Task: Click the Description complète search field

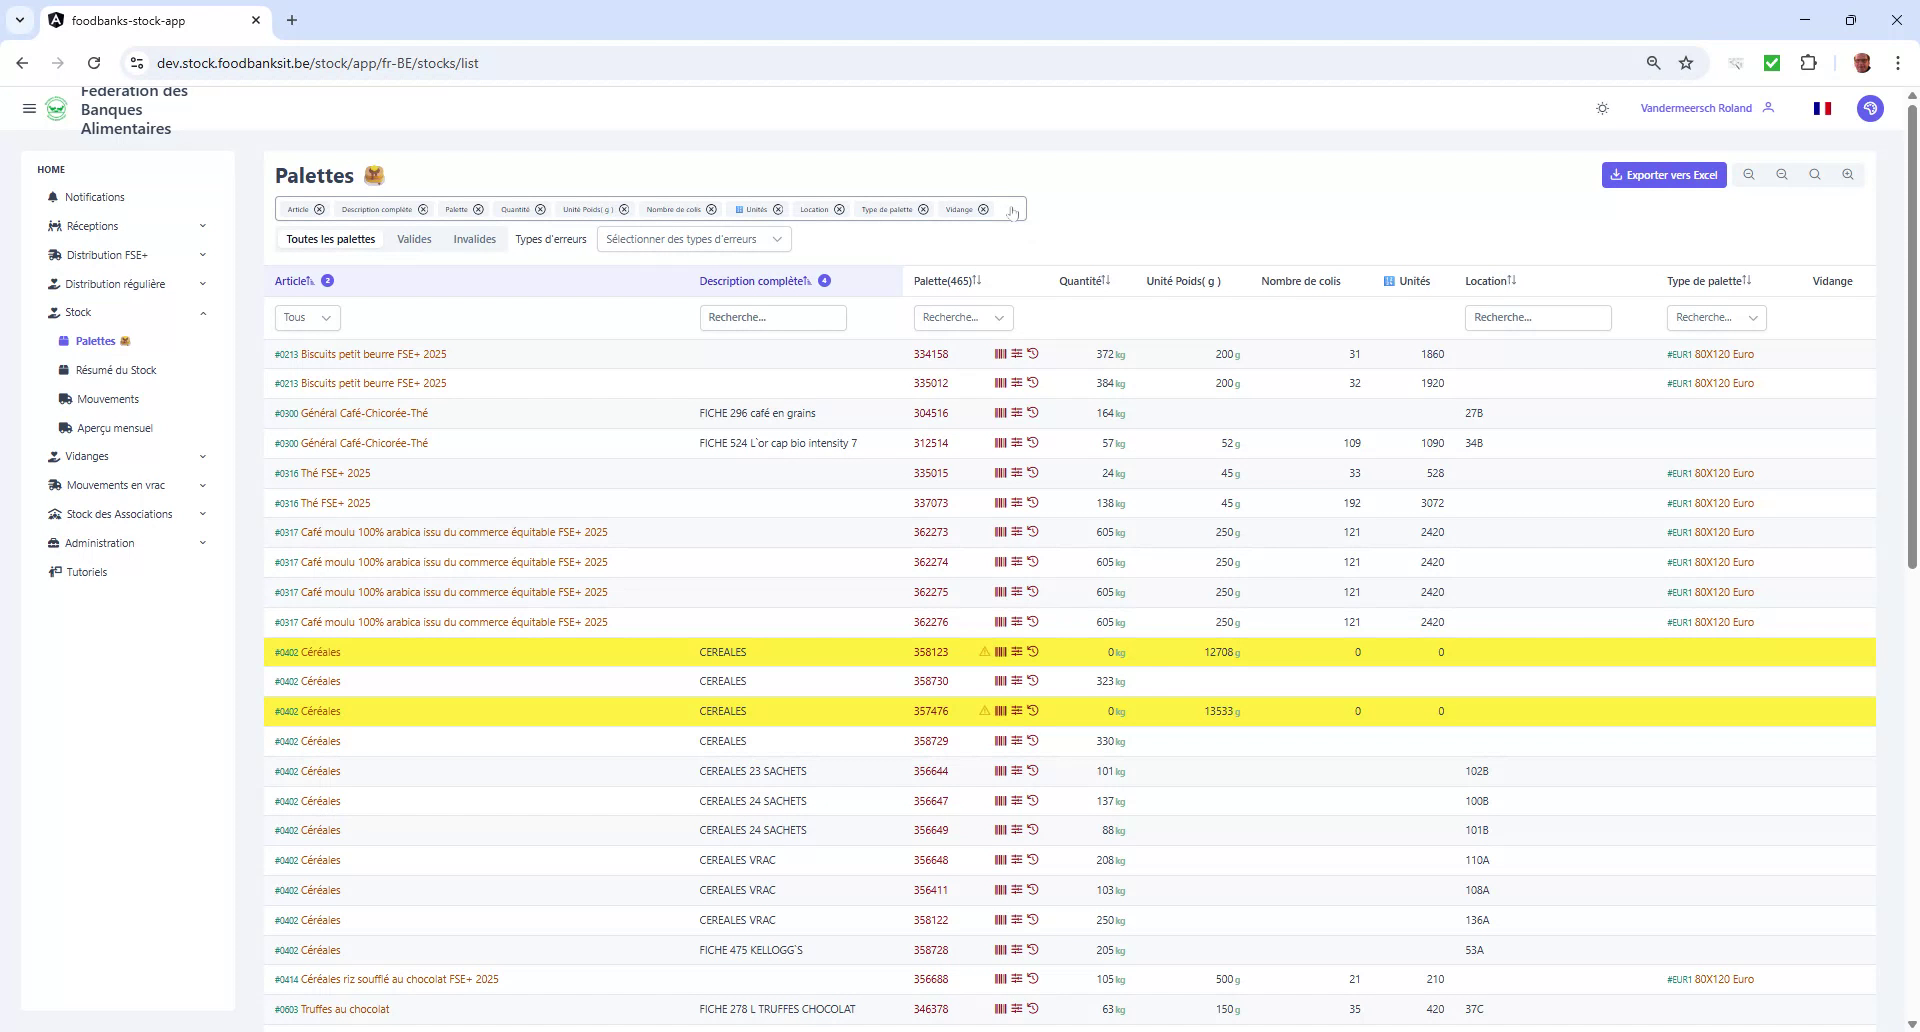Action: 773,317
